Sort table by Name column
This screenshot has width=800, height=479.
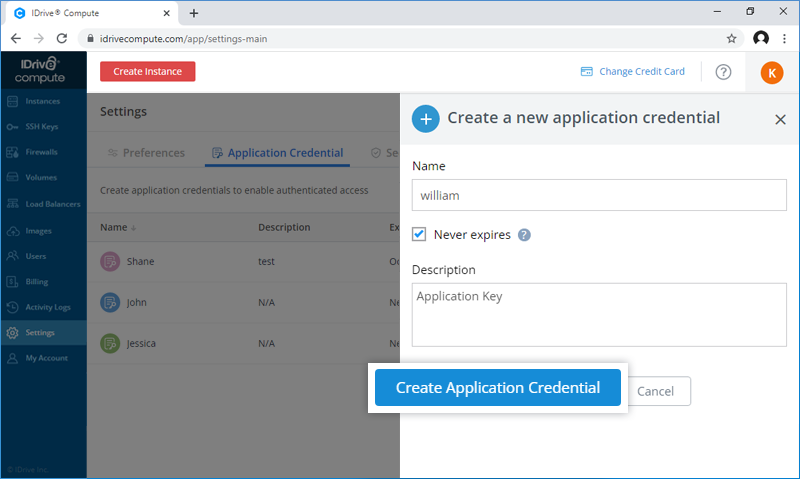[x=118, y=228]
